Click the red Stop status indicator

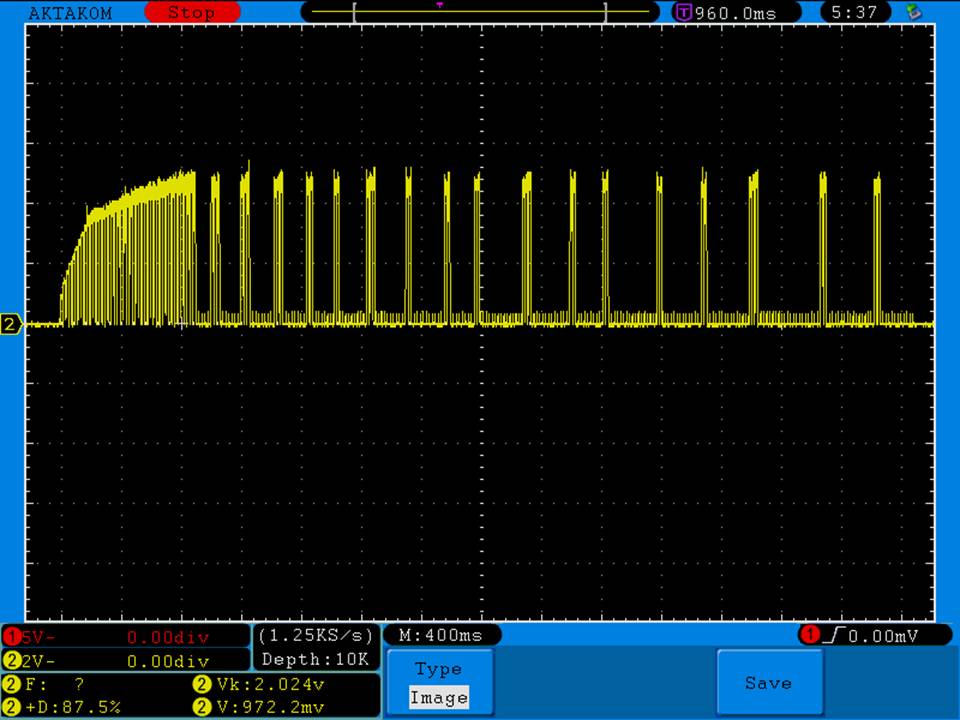tap(192, 13)
